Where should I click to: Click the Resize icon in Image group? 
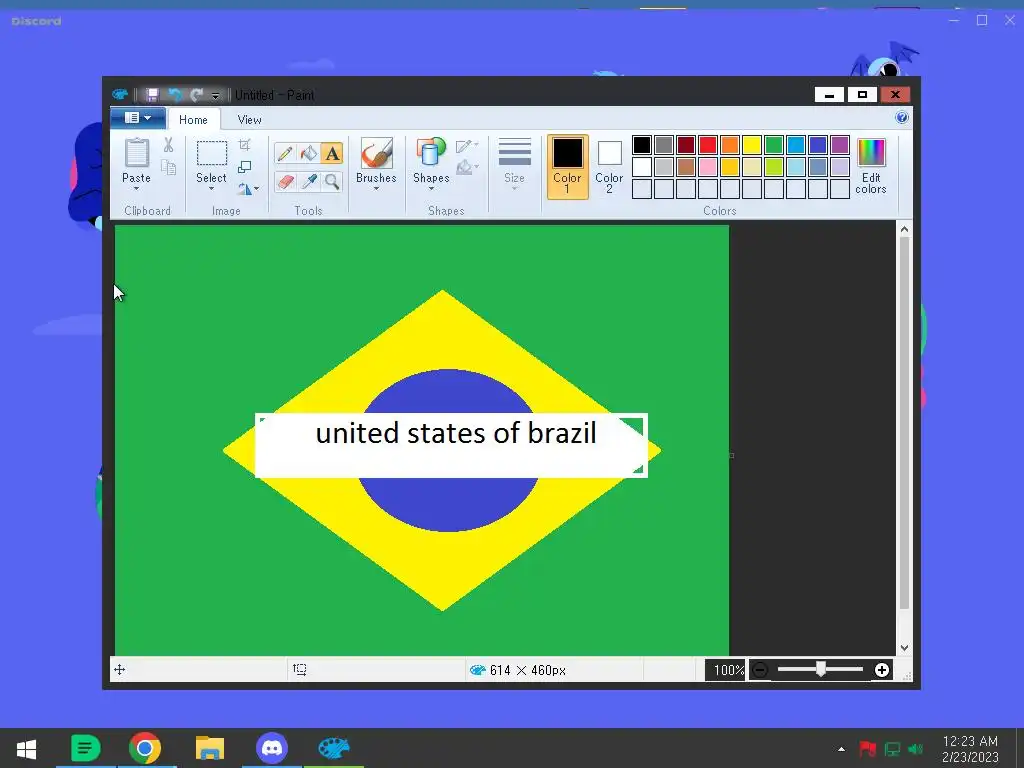tap(245, 167)
